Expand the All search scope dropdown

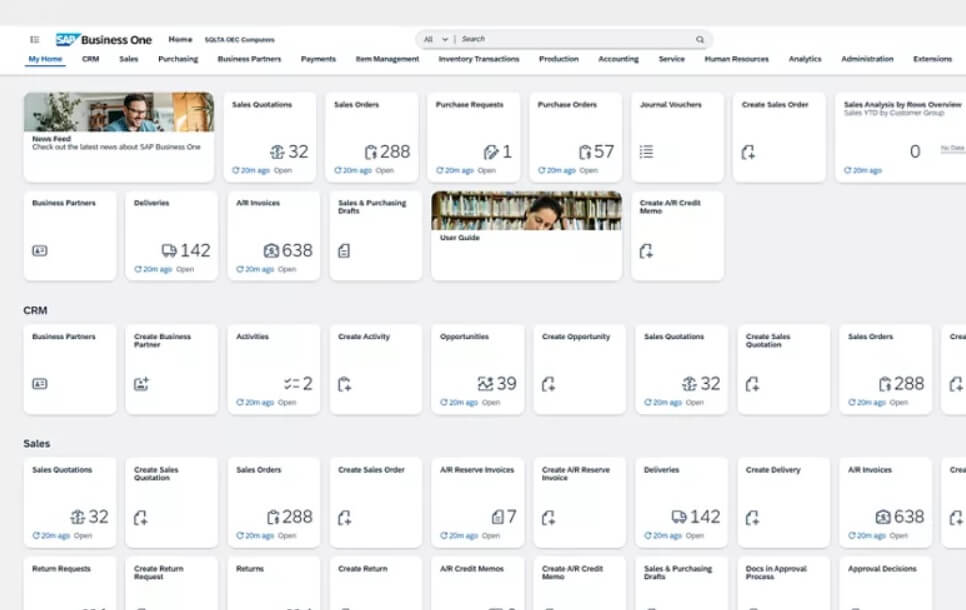pyautogui.click(x=436, y=40)
